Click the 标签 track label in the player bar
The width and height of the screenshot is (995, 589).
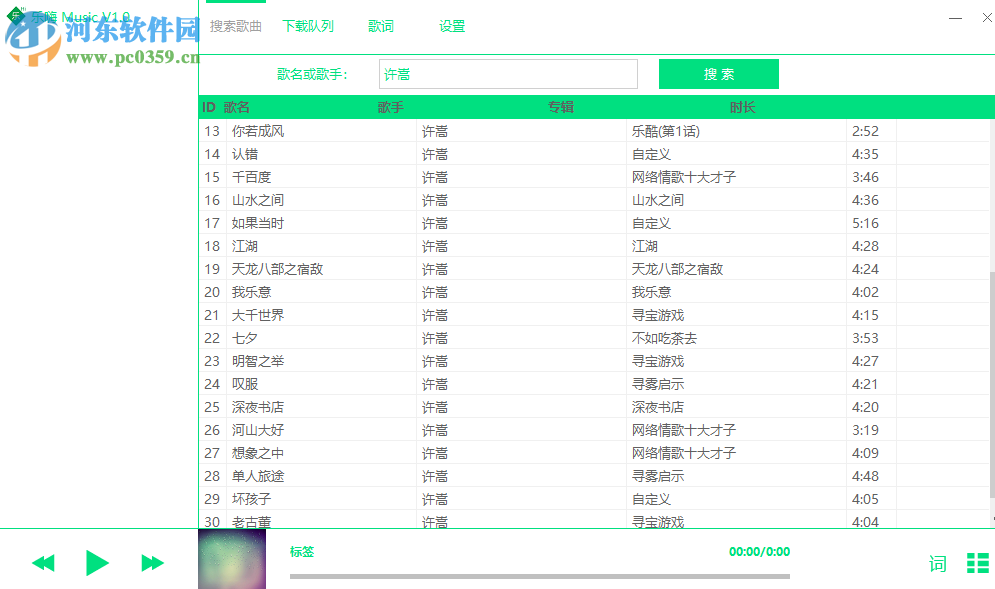(300, 551)
